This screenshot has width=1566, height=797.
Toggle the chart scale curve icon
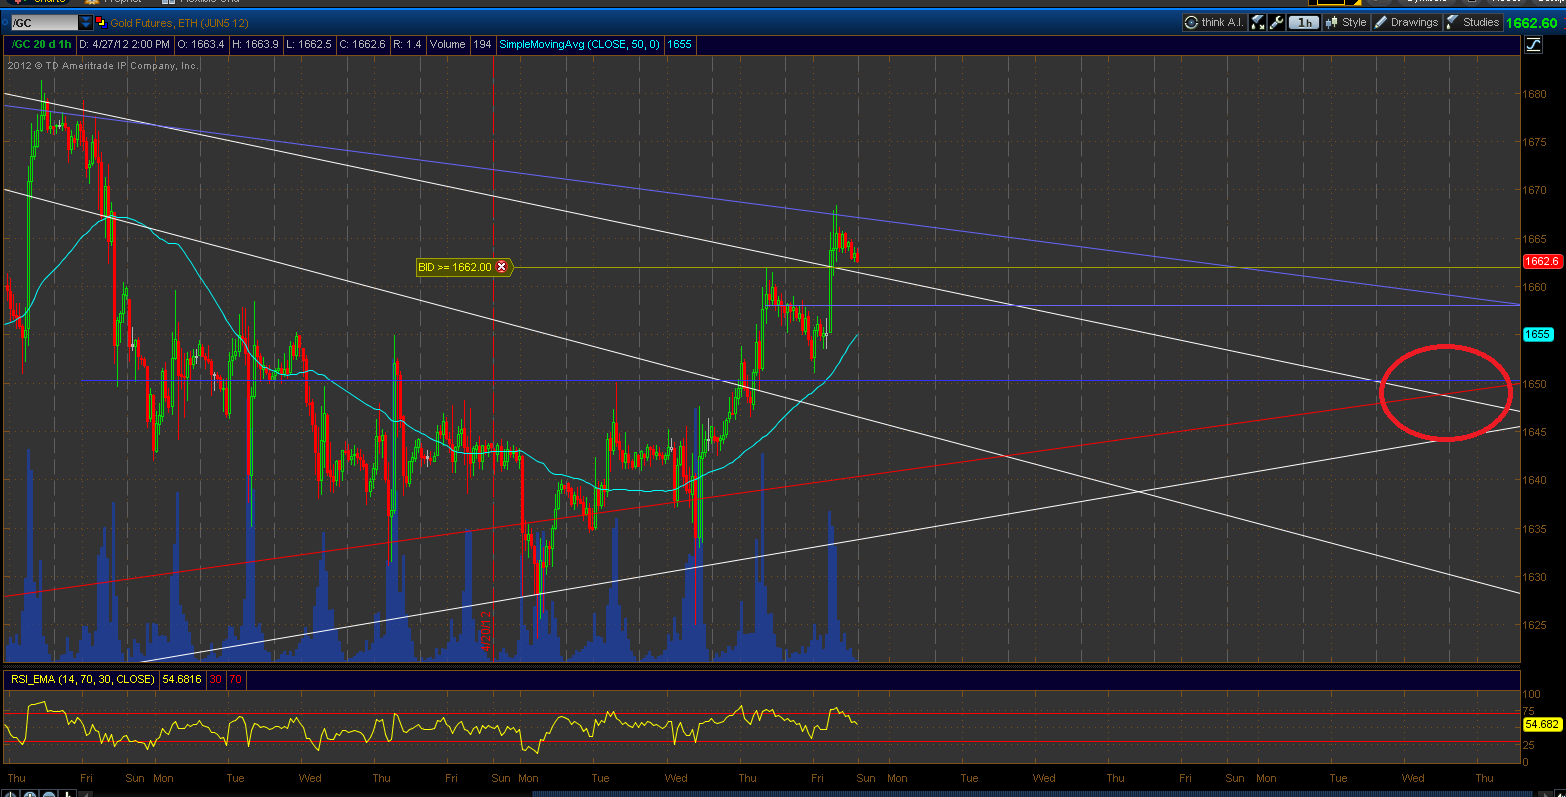pyautogui.click(x=1533, y=44)
